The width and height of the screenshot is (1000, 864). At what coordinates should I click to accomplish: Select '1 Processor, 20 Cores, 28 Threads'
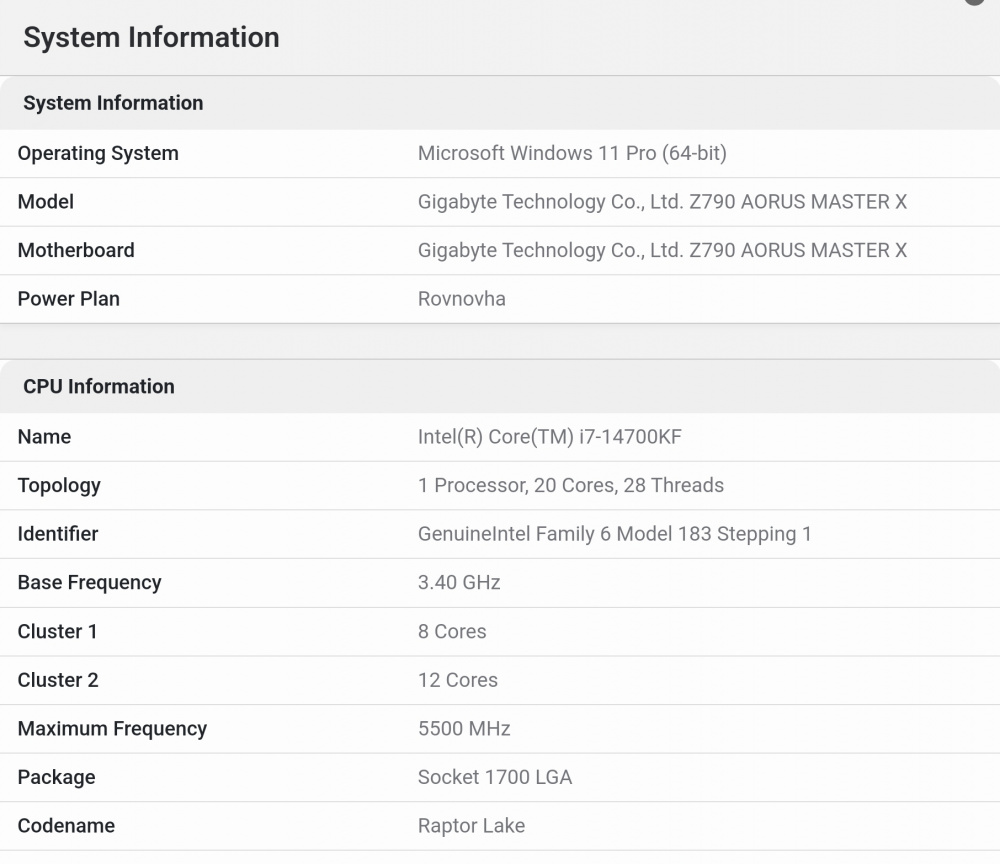pyautogui.click(x=571, y=485)
